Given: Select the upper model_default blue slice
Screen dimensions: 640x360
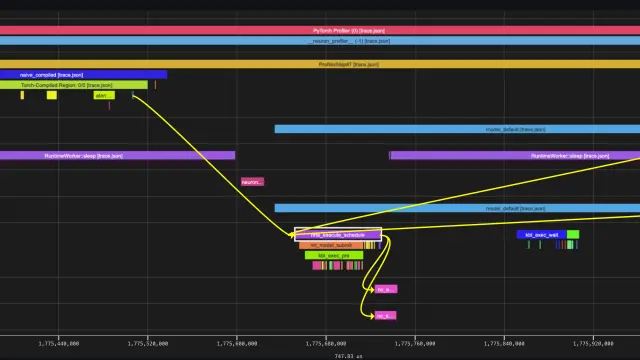Looking at the screenshot, I should coord(457,129).
